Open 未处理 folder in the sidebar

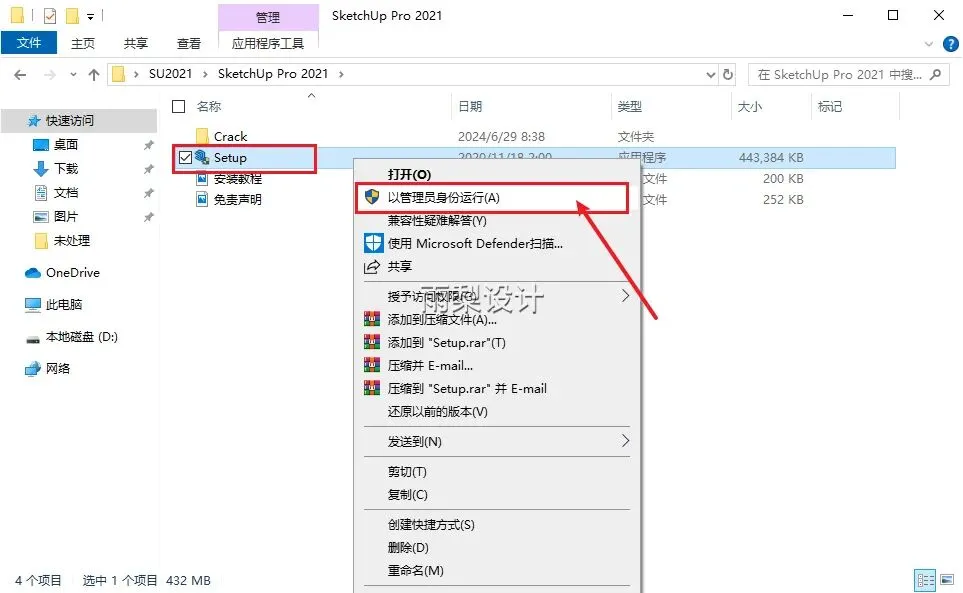(72, 241)
